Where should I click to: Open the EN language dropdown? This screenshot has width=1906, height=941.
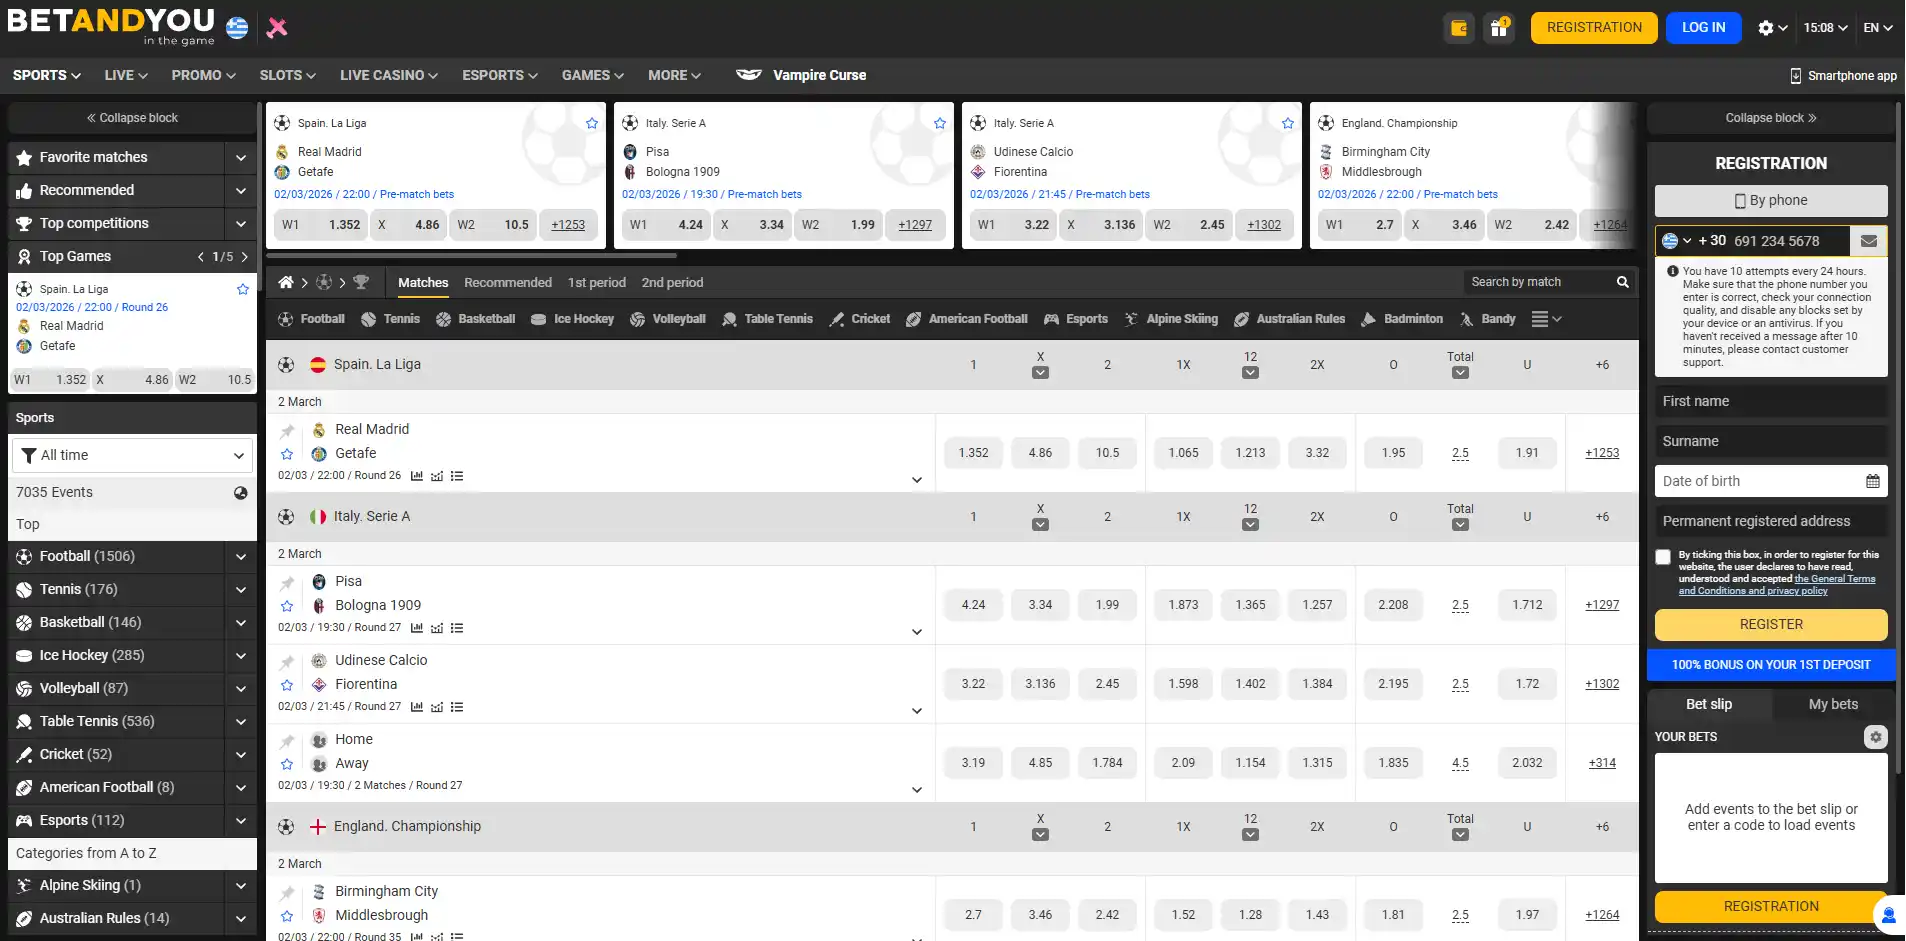pos(1878,28)
